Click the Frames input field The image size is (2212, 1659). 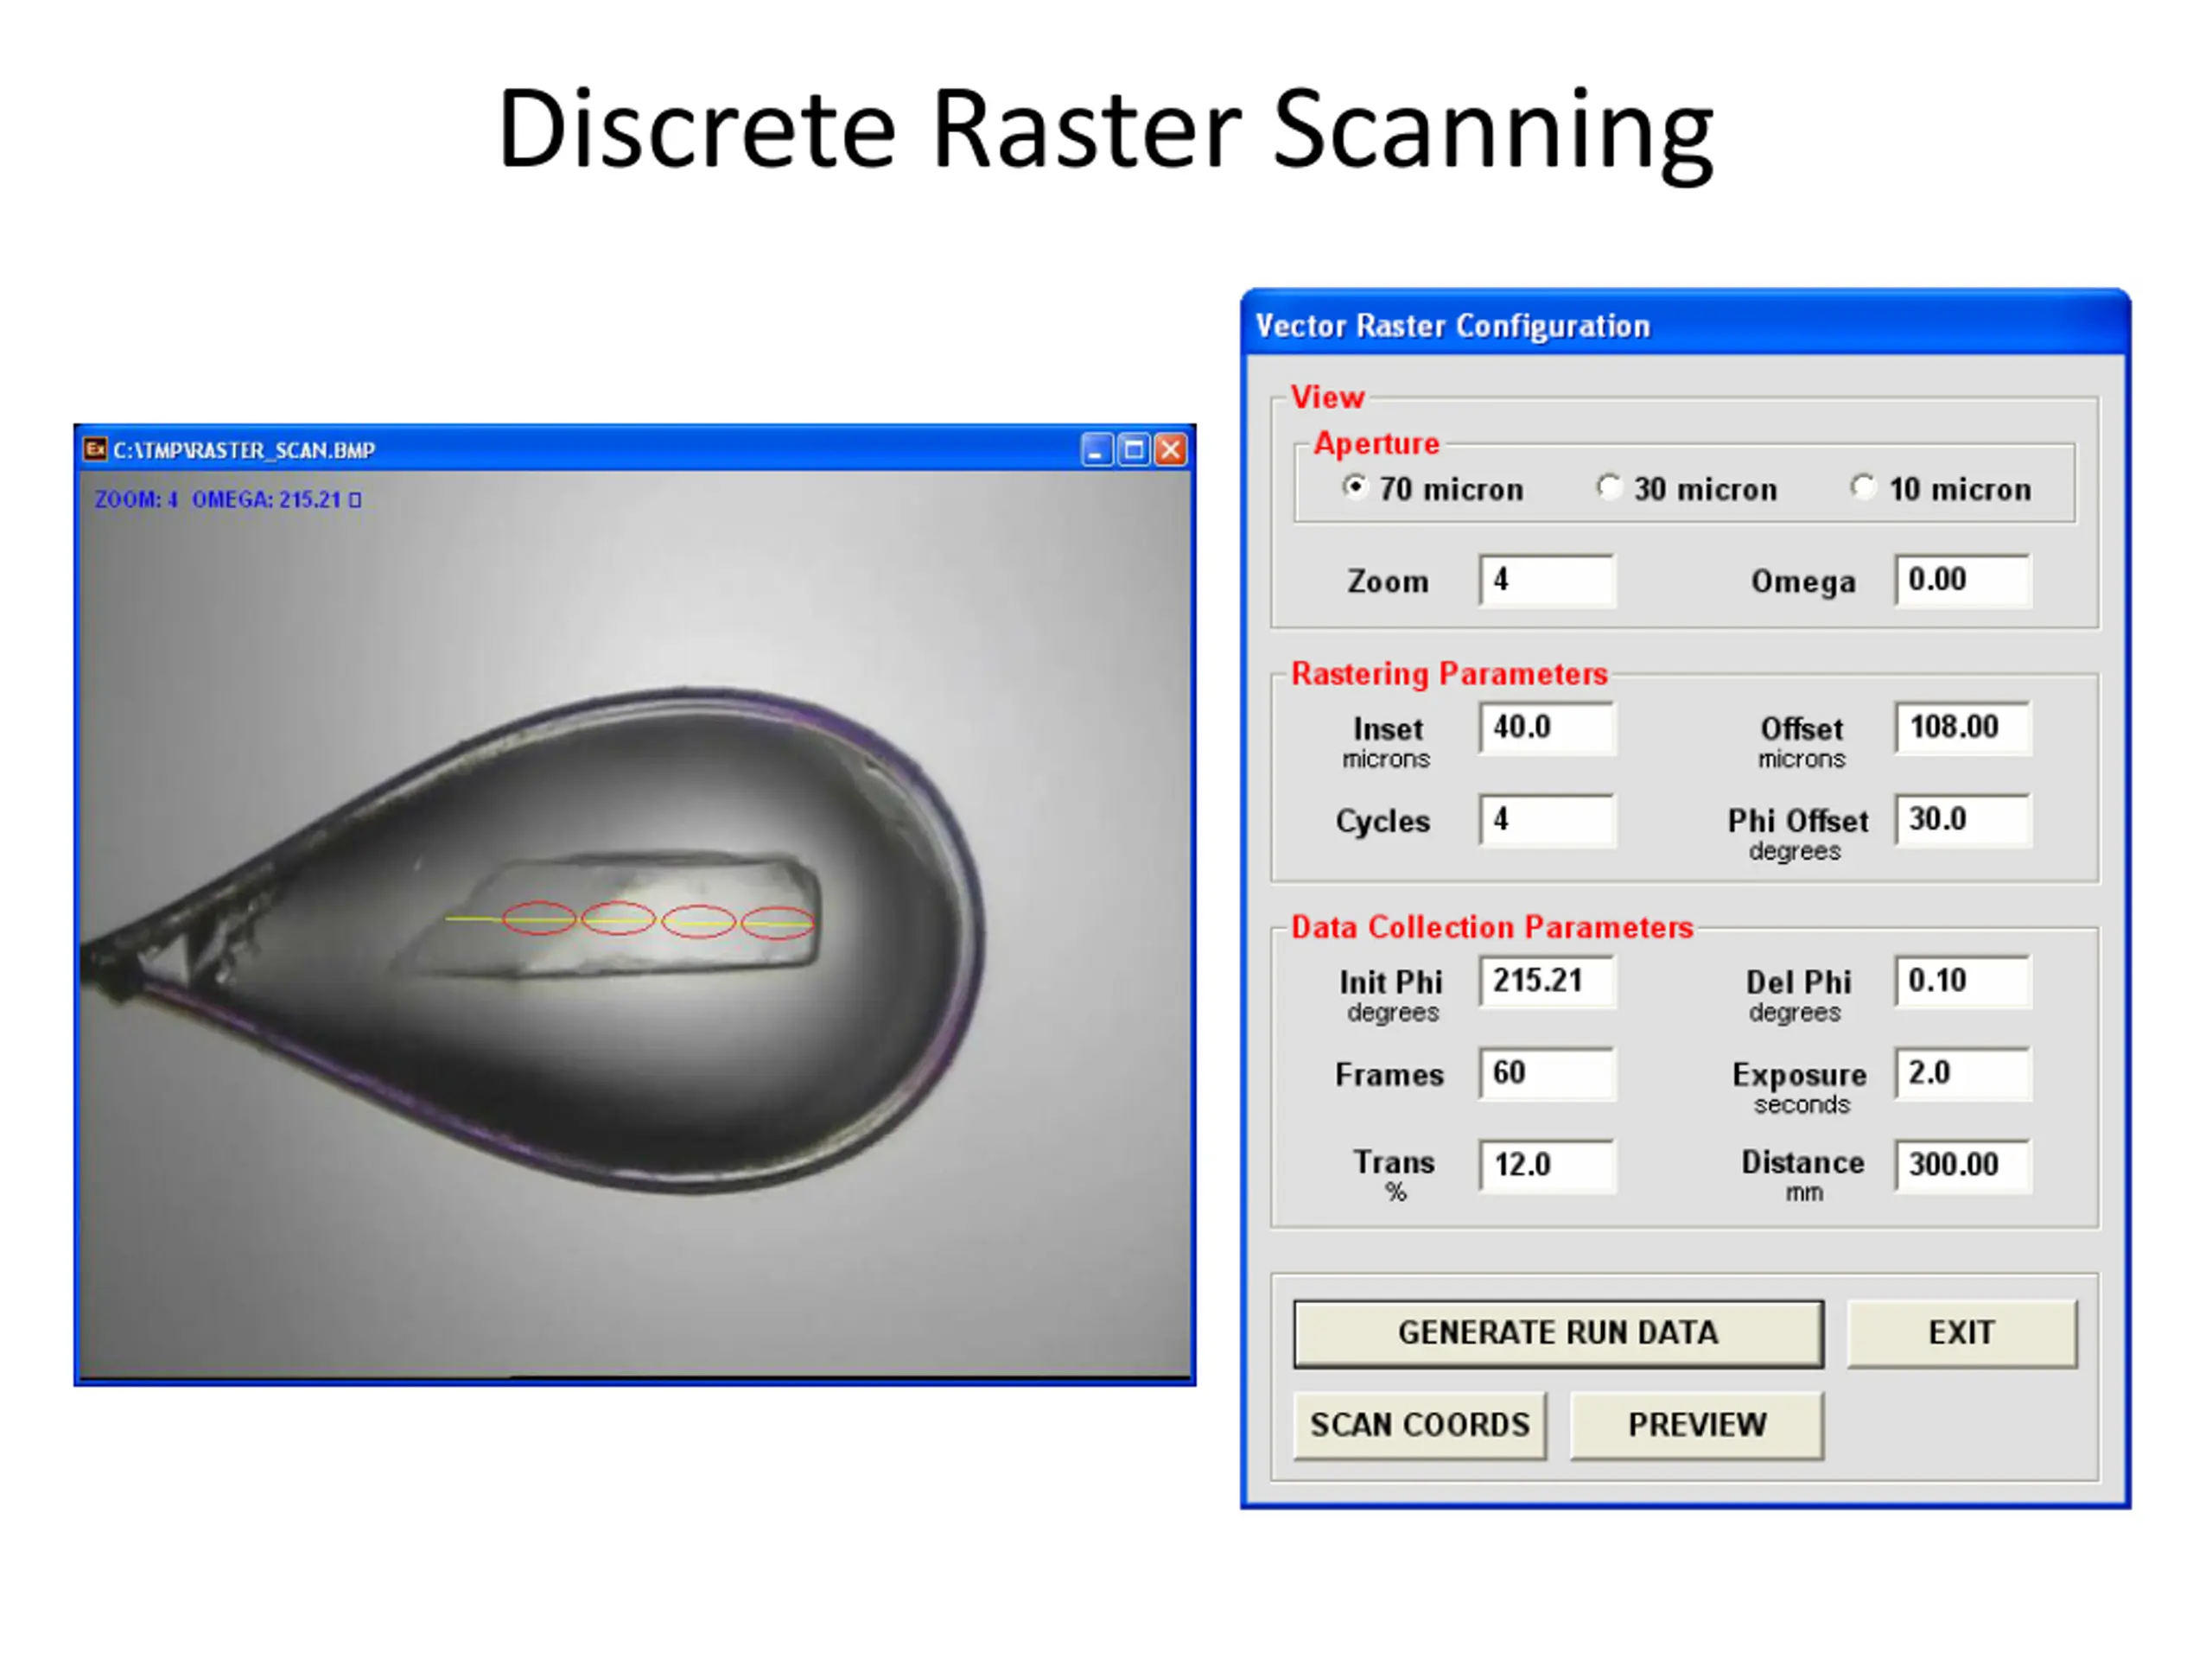(x=1547, y=1073)
